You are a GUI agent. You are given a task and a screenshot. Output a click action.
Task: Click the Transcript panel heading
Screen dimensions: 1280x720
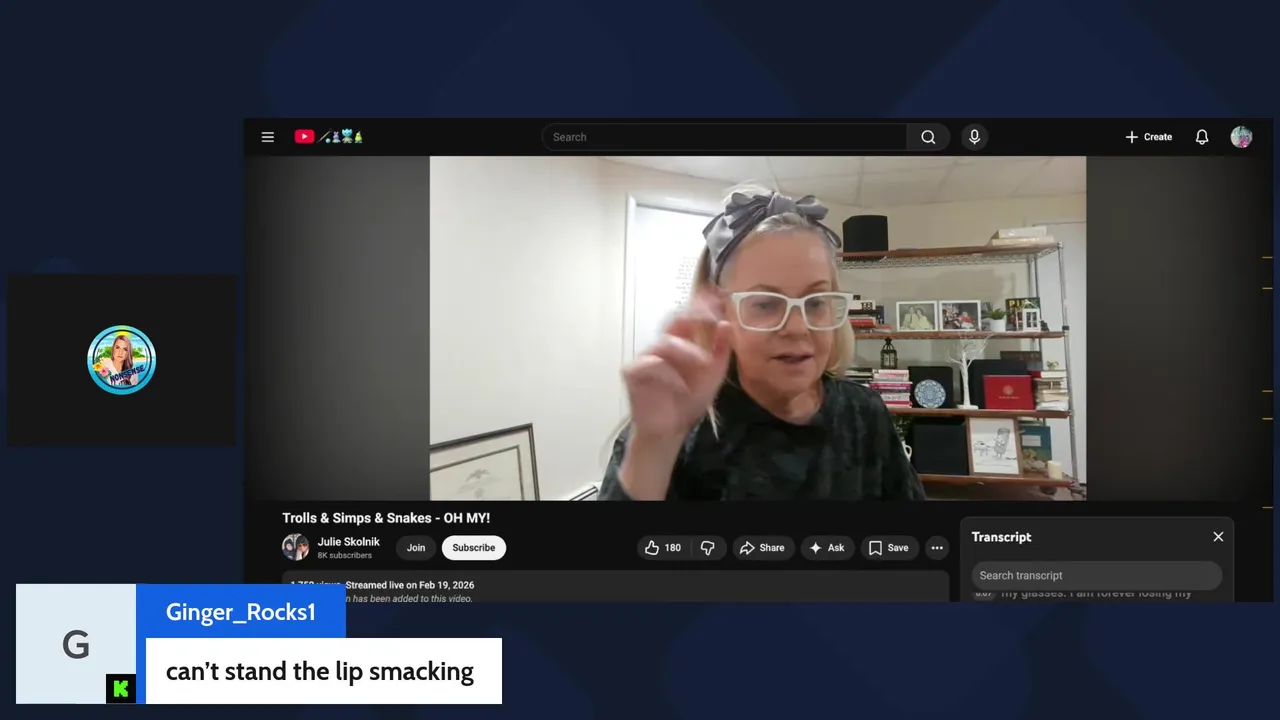pyautogui.click(x=1001, y=537)
